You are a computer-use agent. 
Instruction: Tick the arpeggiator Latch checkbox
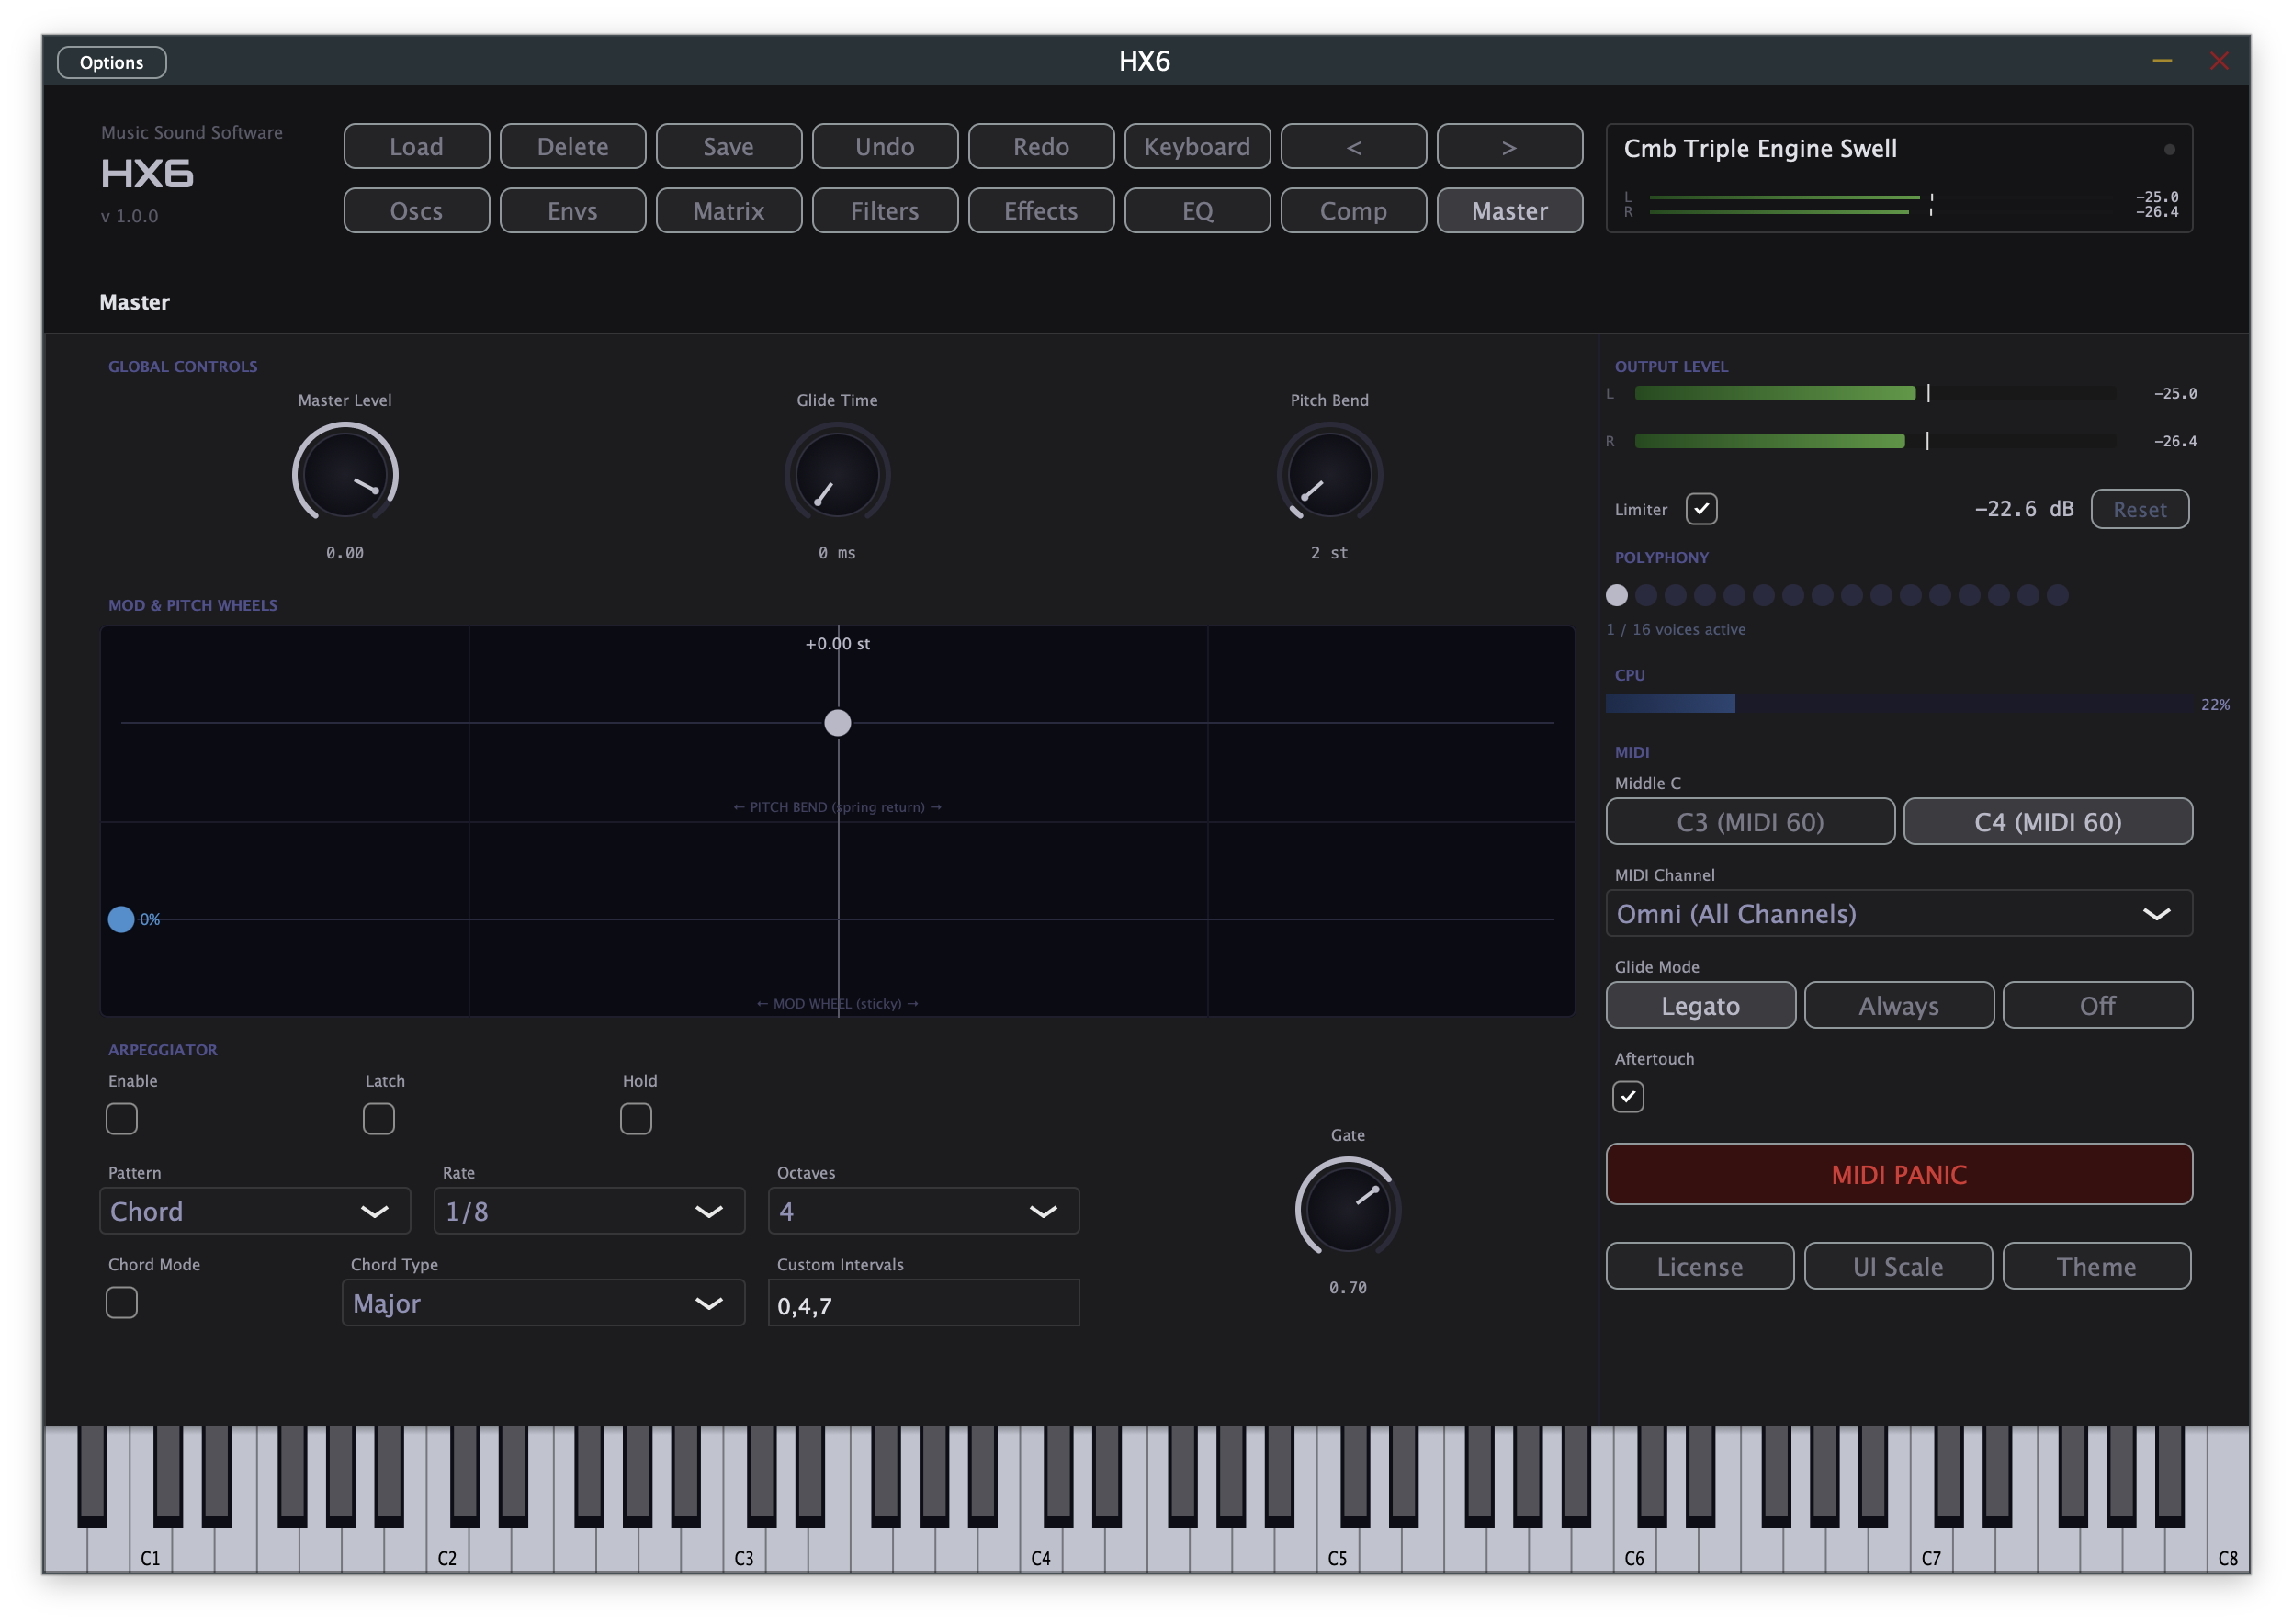click(x=379, y=1119)
